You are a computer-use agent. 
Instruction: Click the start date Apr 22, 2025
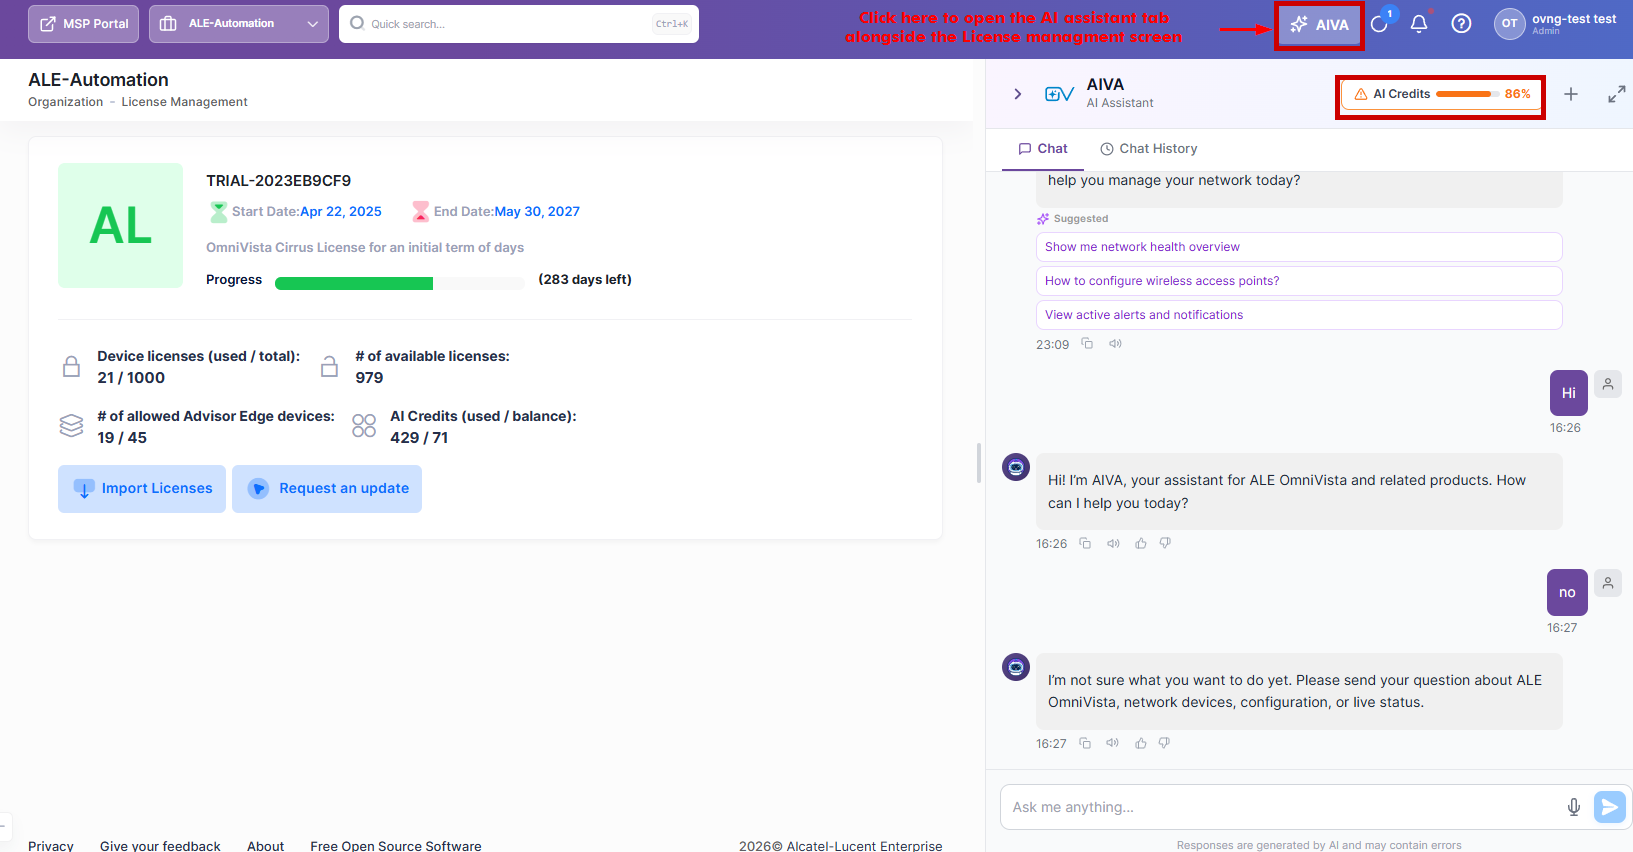[x=341, y=212]
